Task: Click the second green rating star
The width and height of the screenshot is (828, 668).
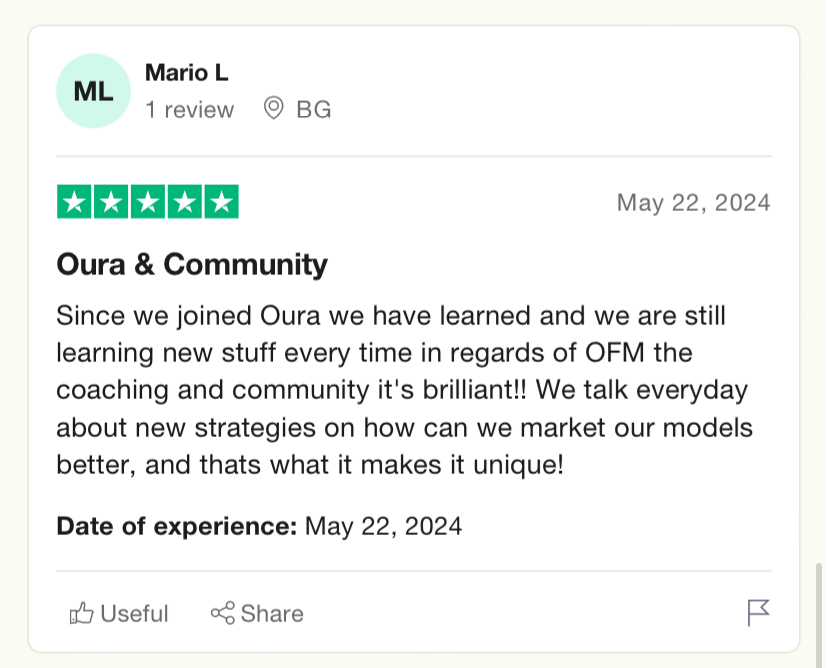Action: pyautogui.click(x=111, y=202)
